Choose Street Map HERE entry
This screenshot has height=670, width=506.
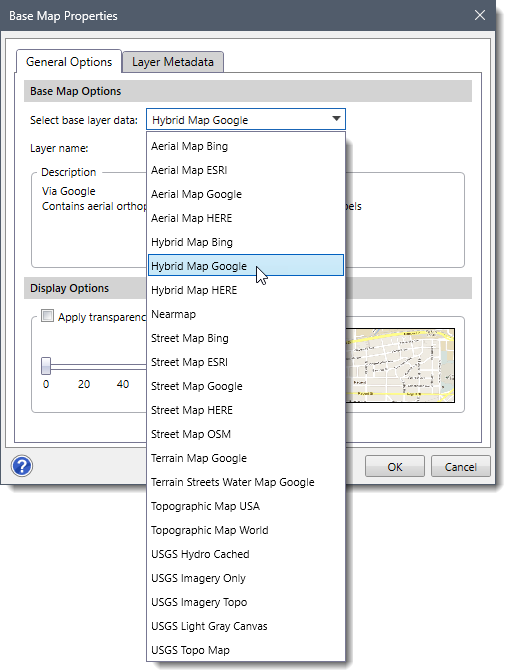click(x=246, y=410)
